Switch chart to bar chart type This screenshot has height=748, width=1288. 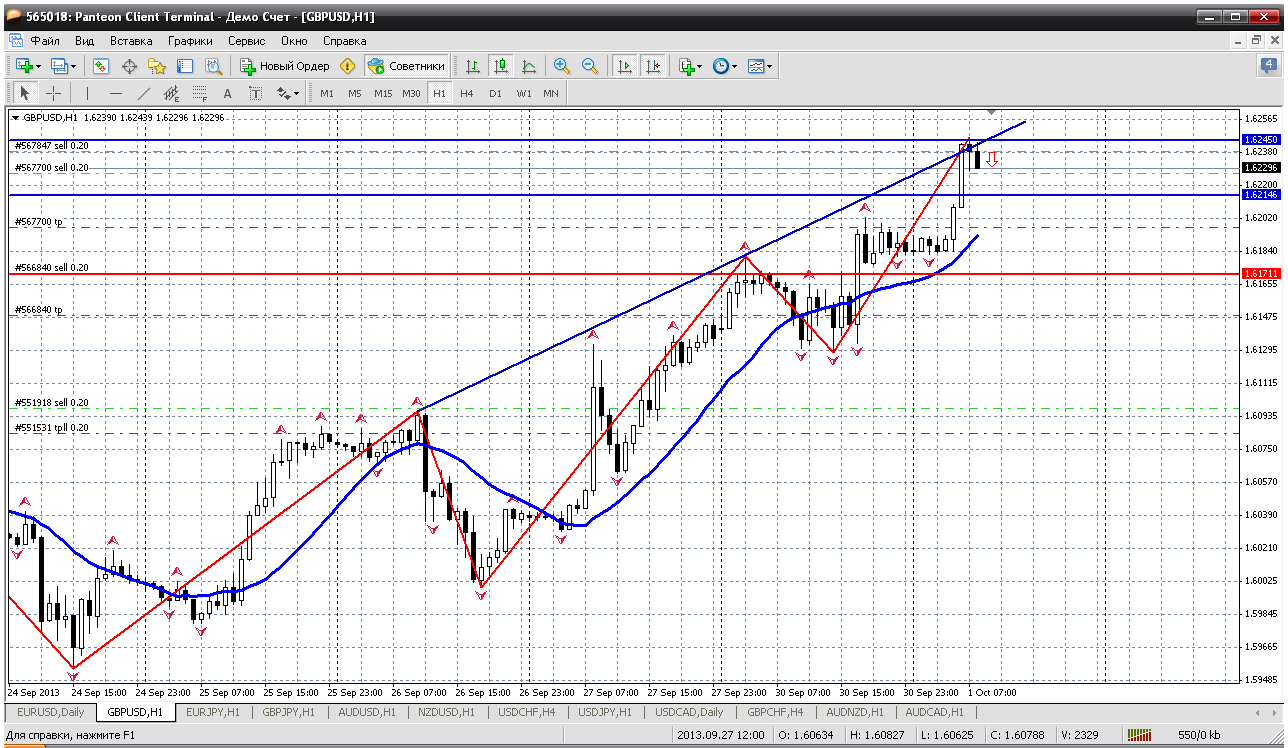tap(473, 66)
